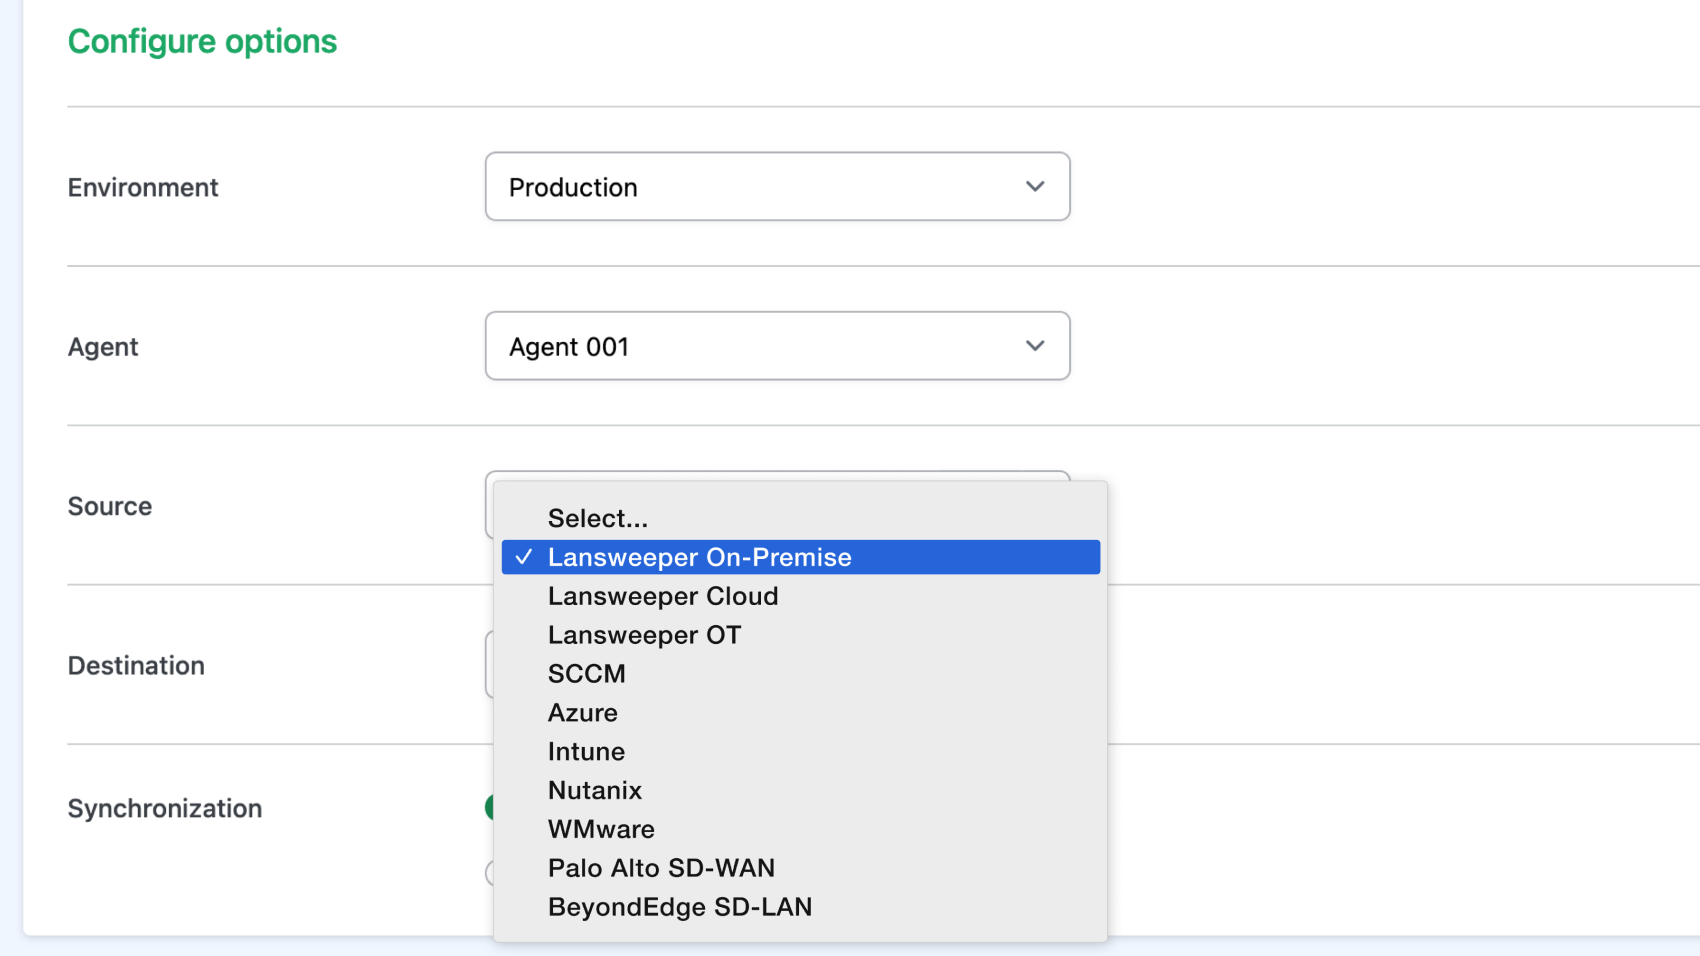Click the Environment dropdown chevron
This screenshot has width=1700, height=956.
(1035, 187)
